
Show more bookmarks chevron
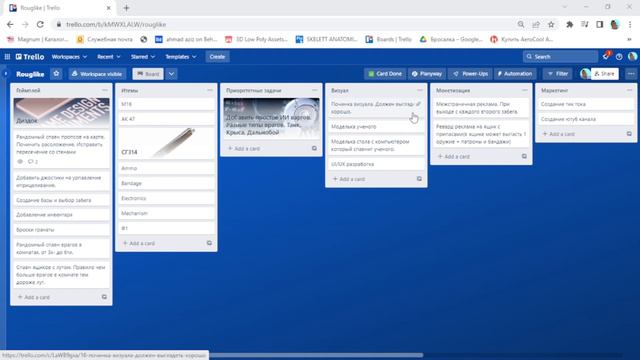tap(629, 39)
